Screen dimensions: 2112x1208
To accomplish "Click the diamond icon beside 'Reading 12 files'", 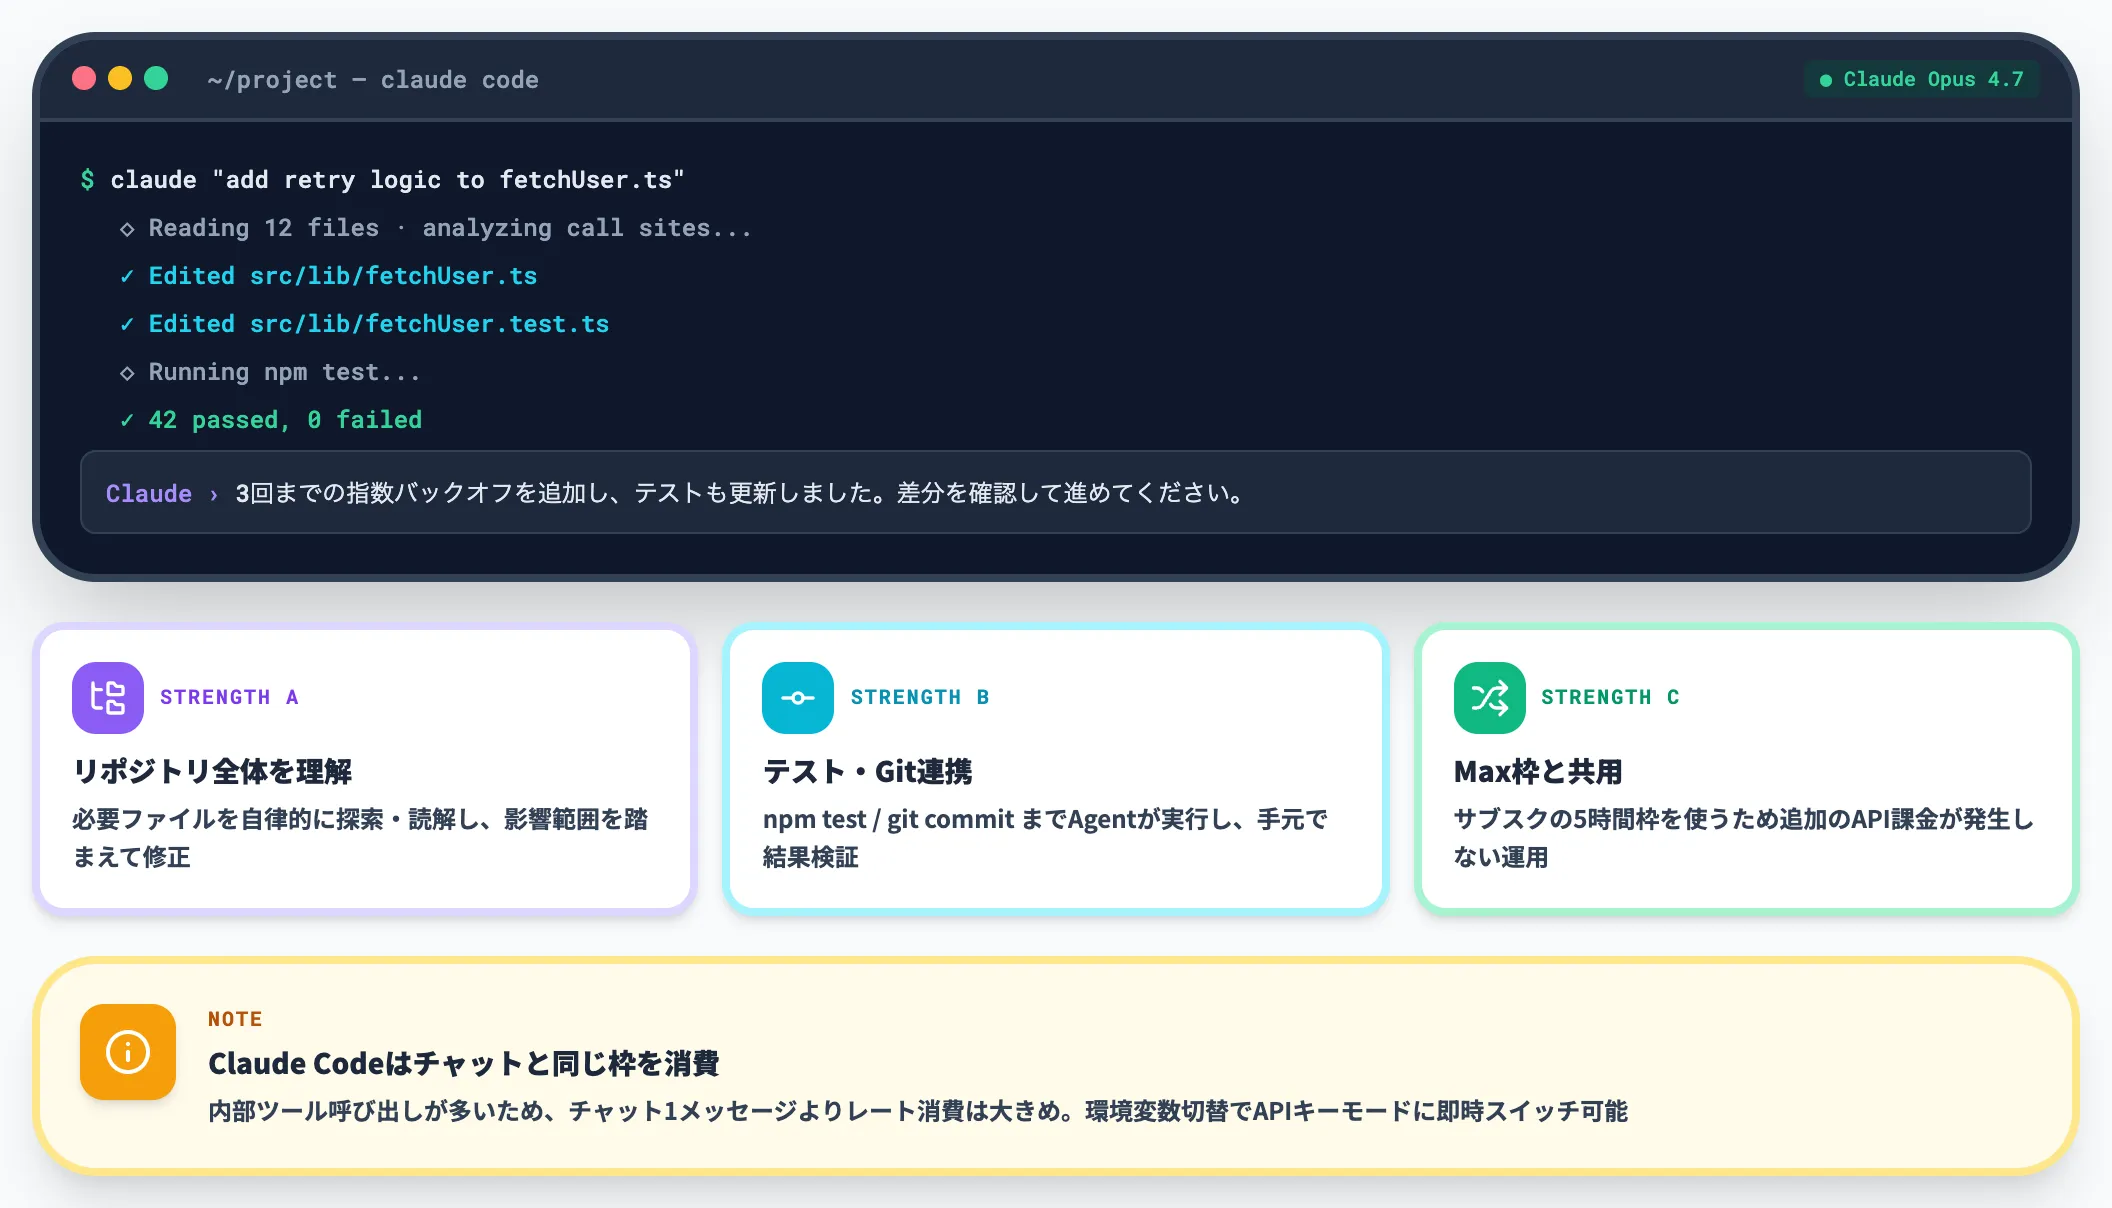I will [127, 229].
